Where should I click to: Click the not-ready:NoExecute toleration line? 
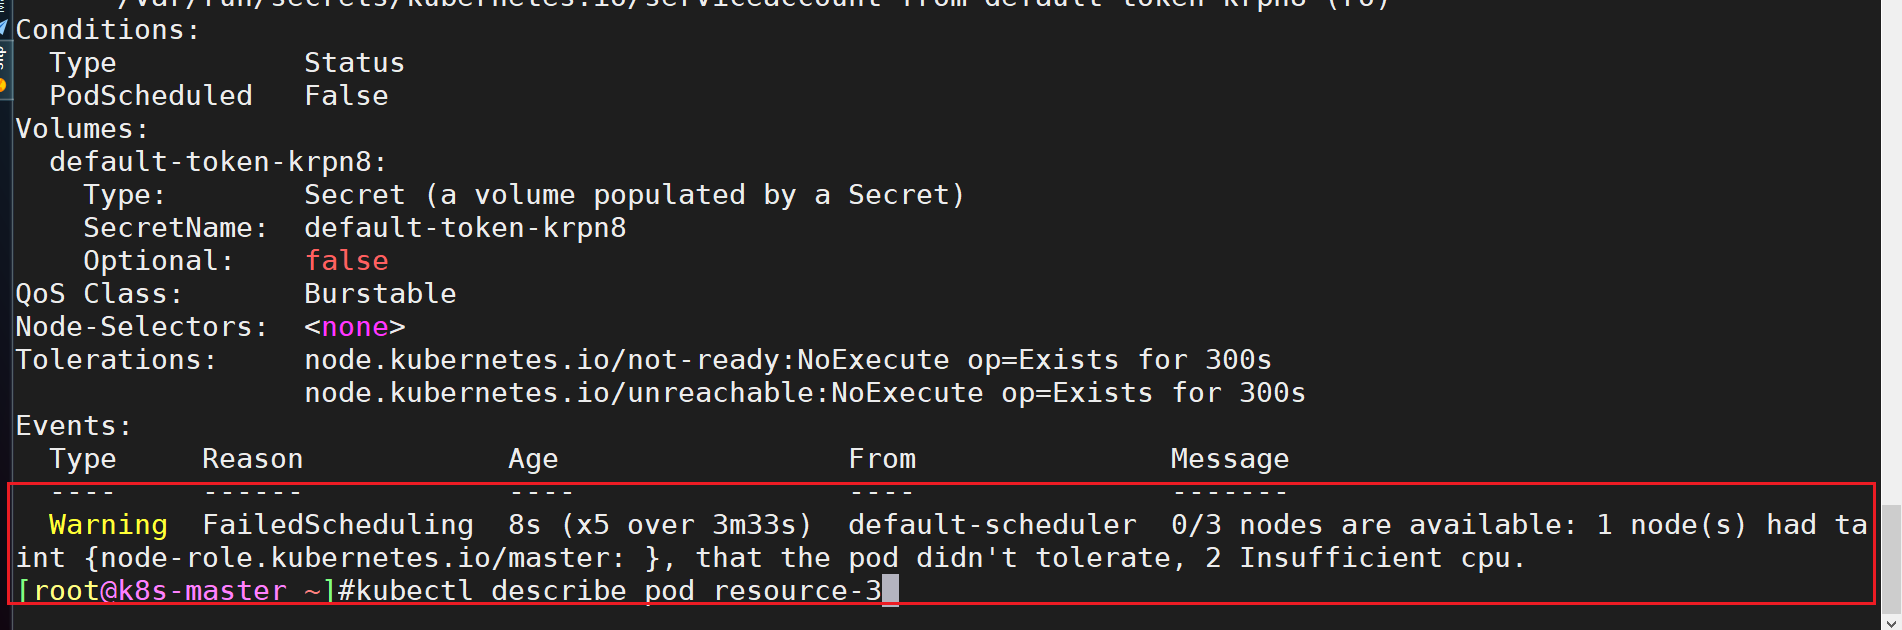tap(788, 359)
